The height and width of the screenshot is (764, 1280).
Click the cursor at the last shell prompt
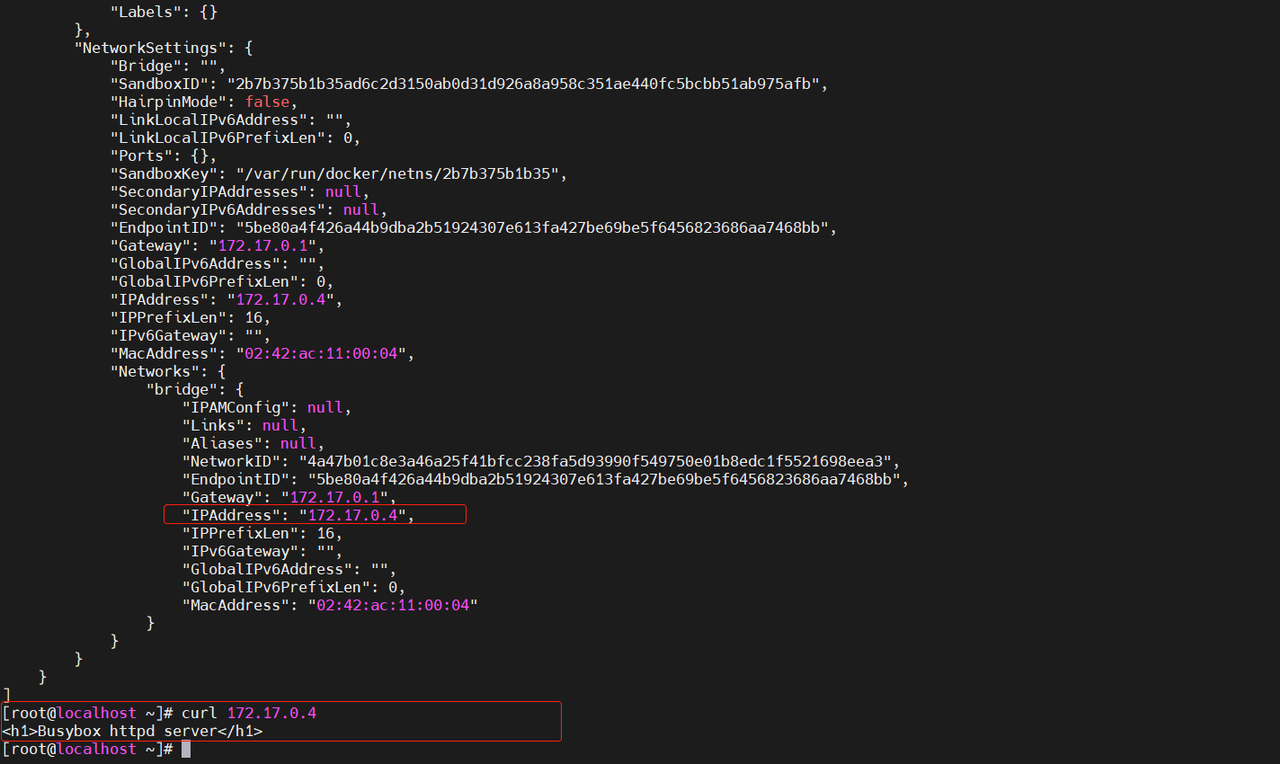[x=185, y=749]
